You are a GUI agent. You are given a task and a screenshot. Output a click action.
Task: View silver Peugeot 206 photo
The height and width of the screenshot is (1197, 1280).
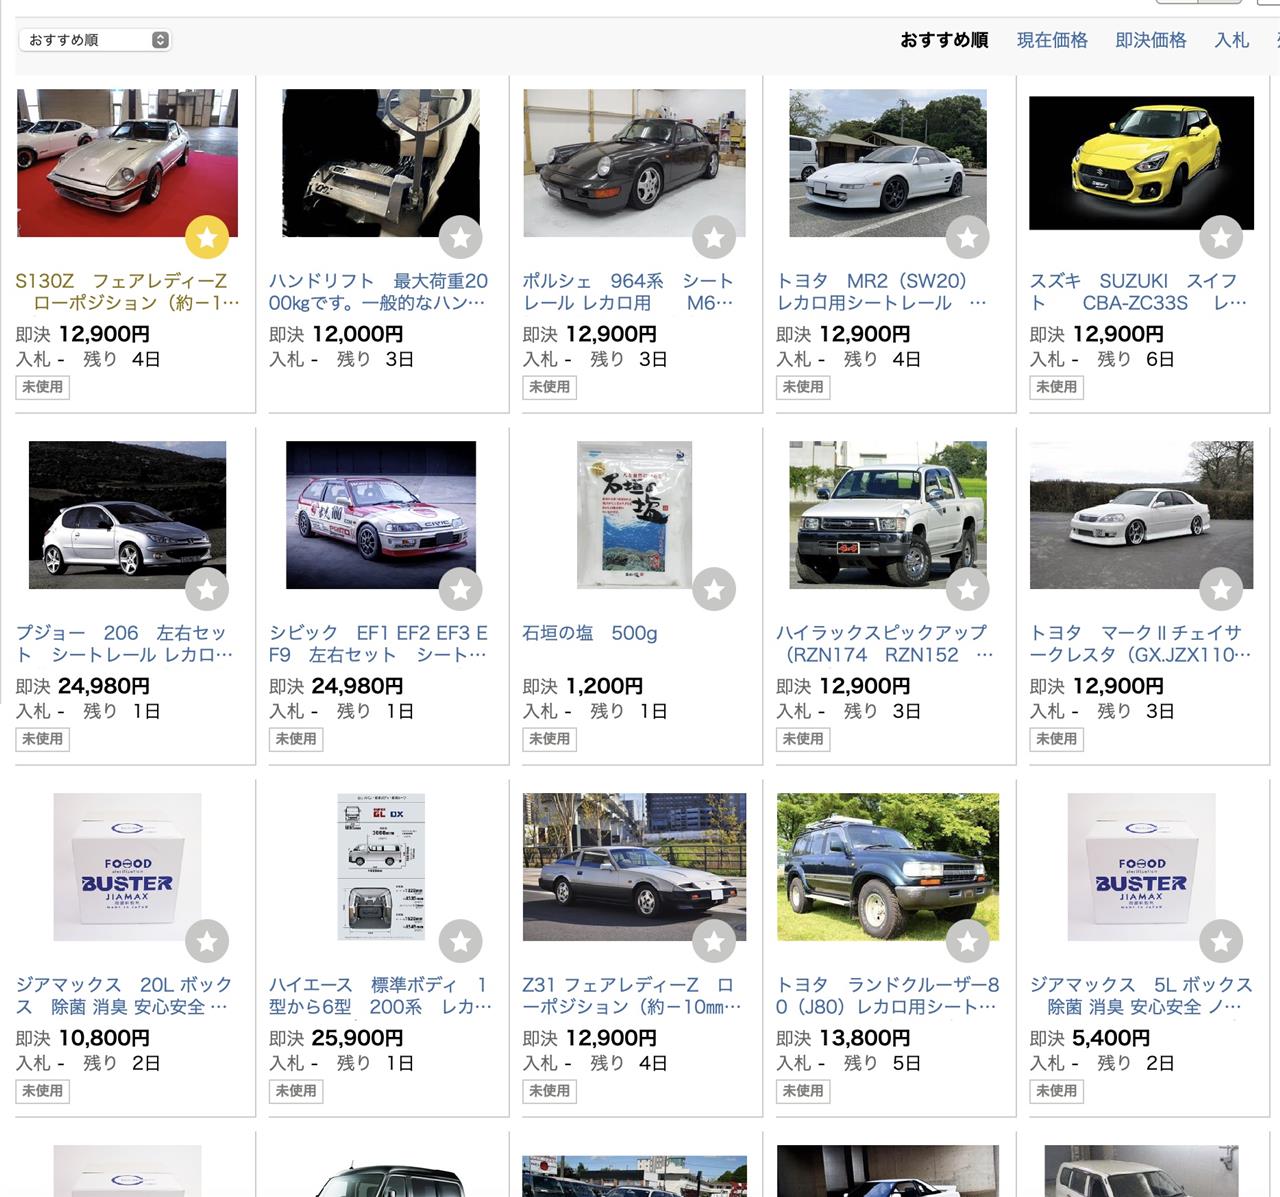[128, 515]
